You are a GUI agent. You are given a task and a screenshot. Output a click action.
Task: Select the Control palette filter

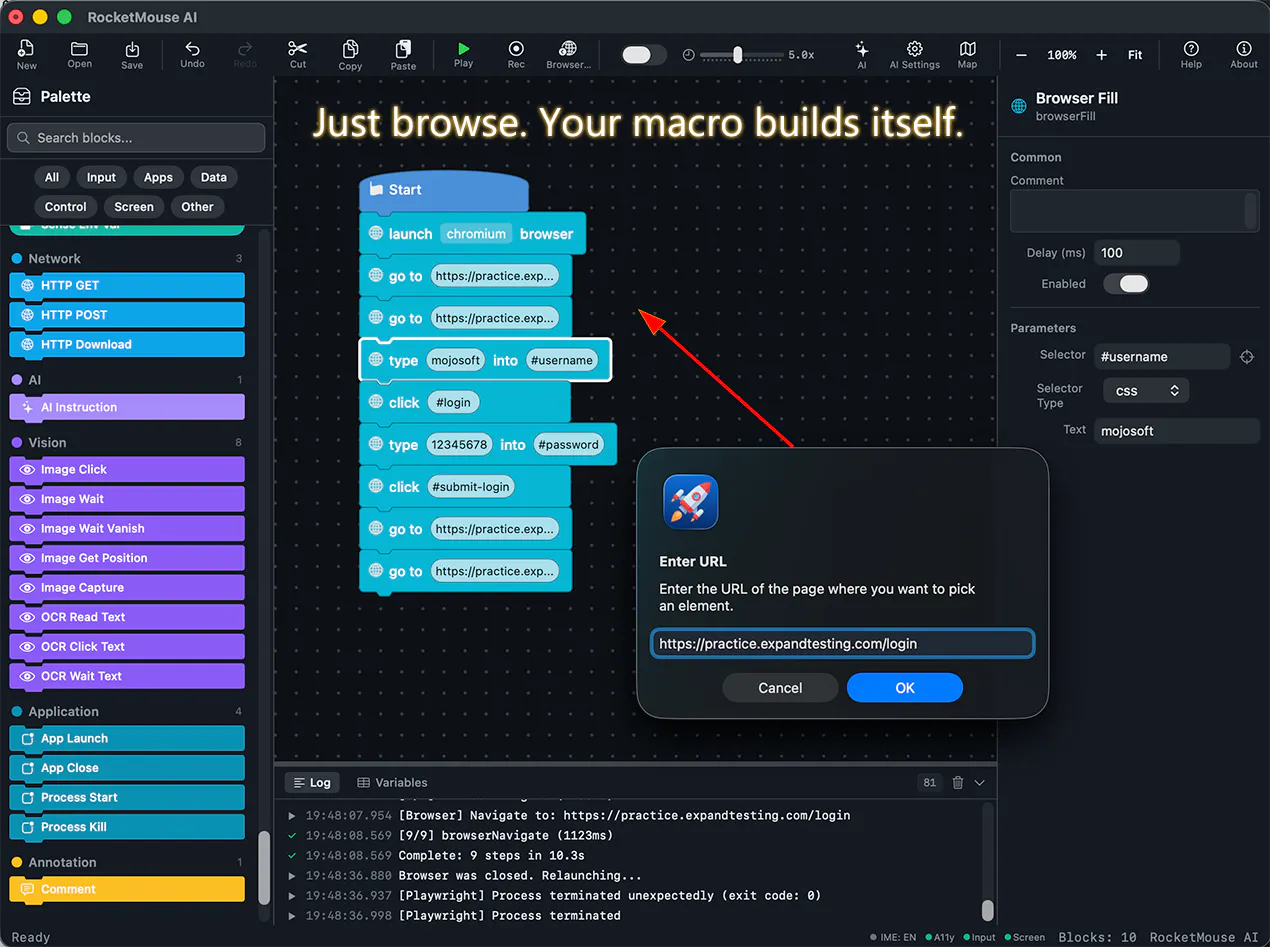tap(66, 207)
